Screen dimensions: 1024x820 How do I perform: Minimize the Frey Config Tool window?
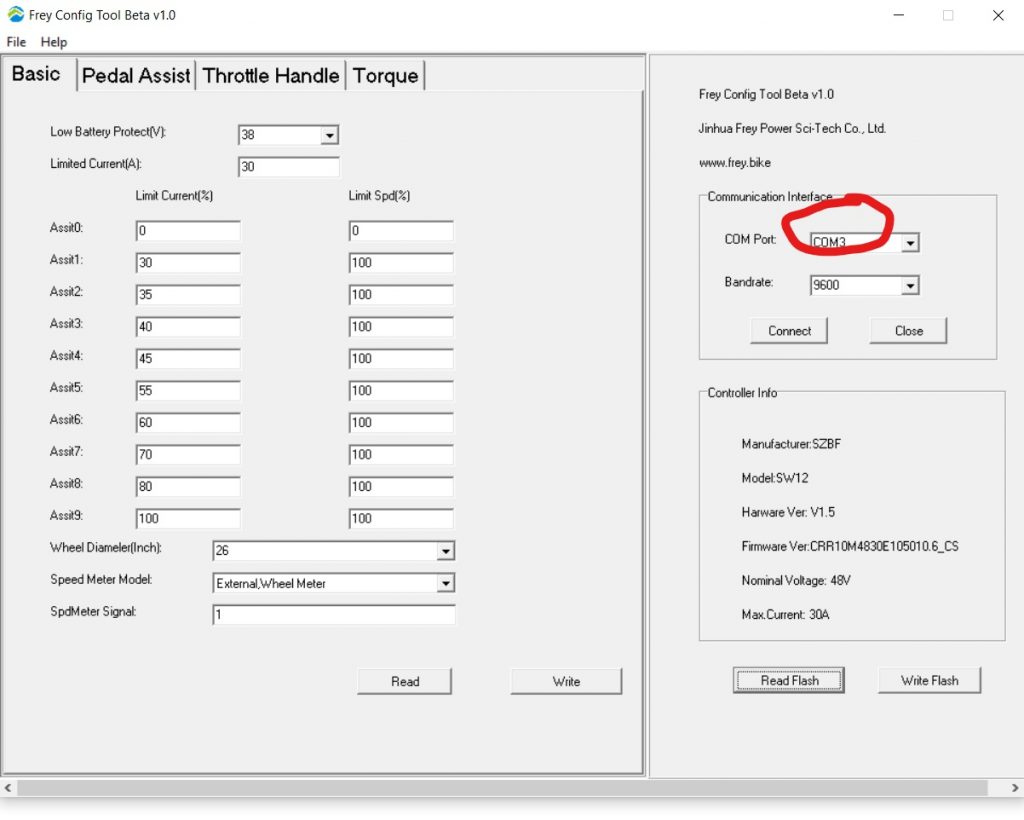pos(899,15)
